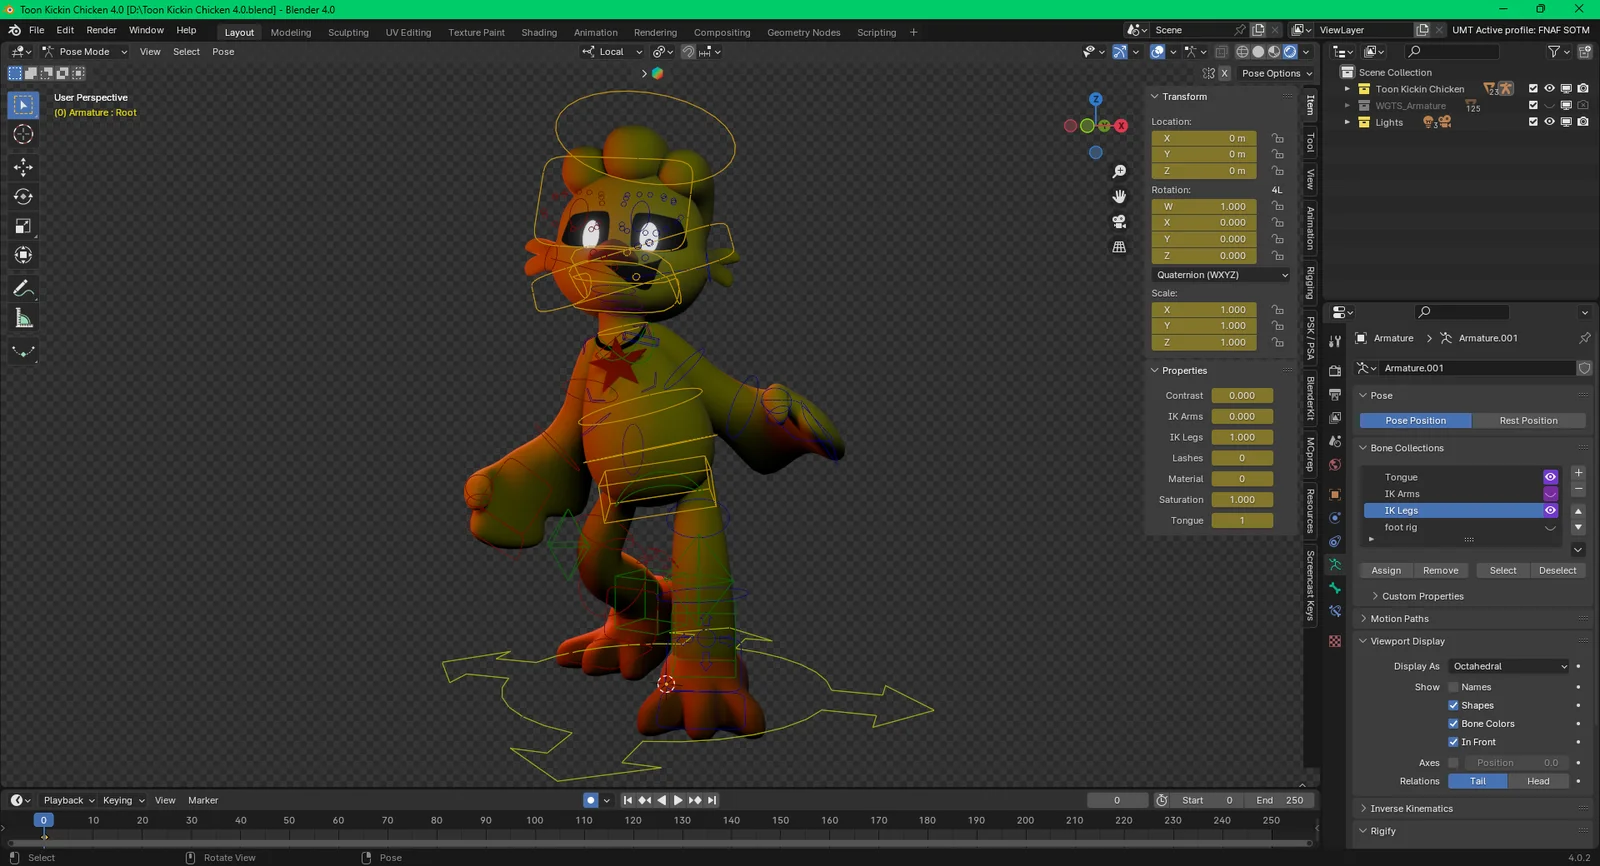The width and height of the screenshot is (1600, 866).
Task: Select the Cursor tool in left toolbar
Action: click(x=23, y=134)
